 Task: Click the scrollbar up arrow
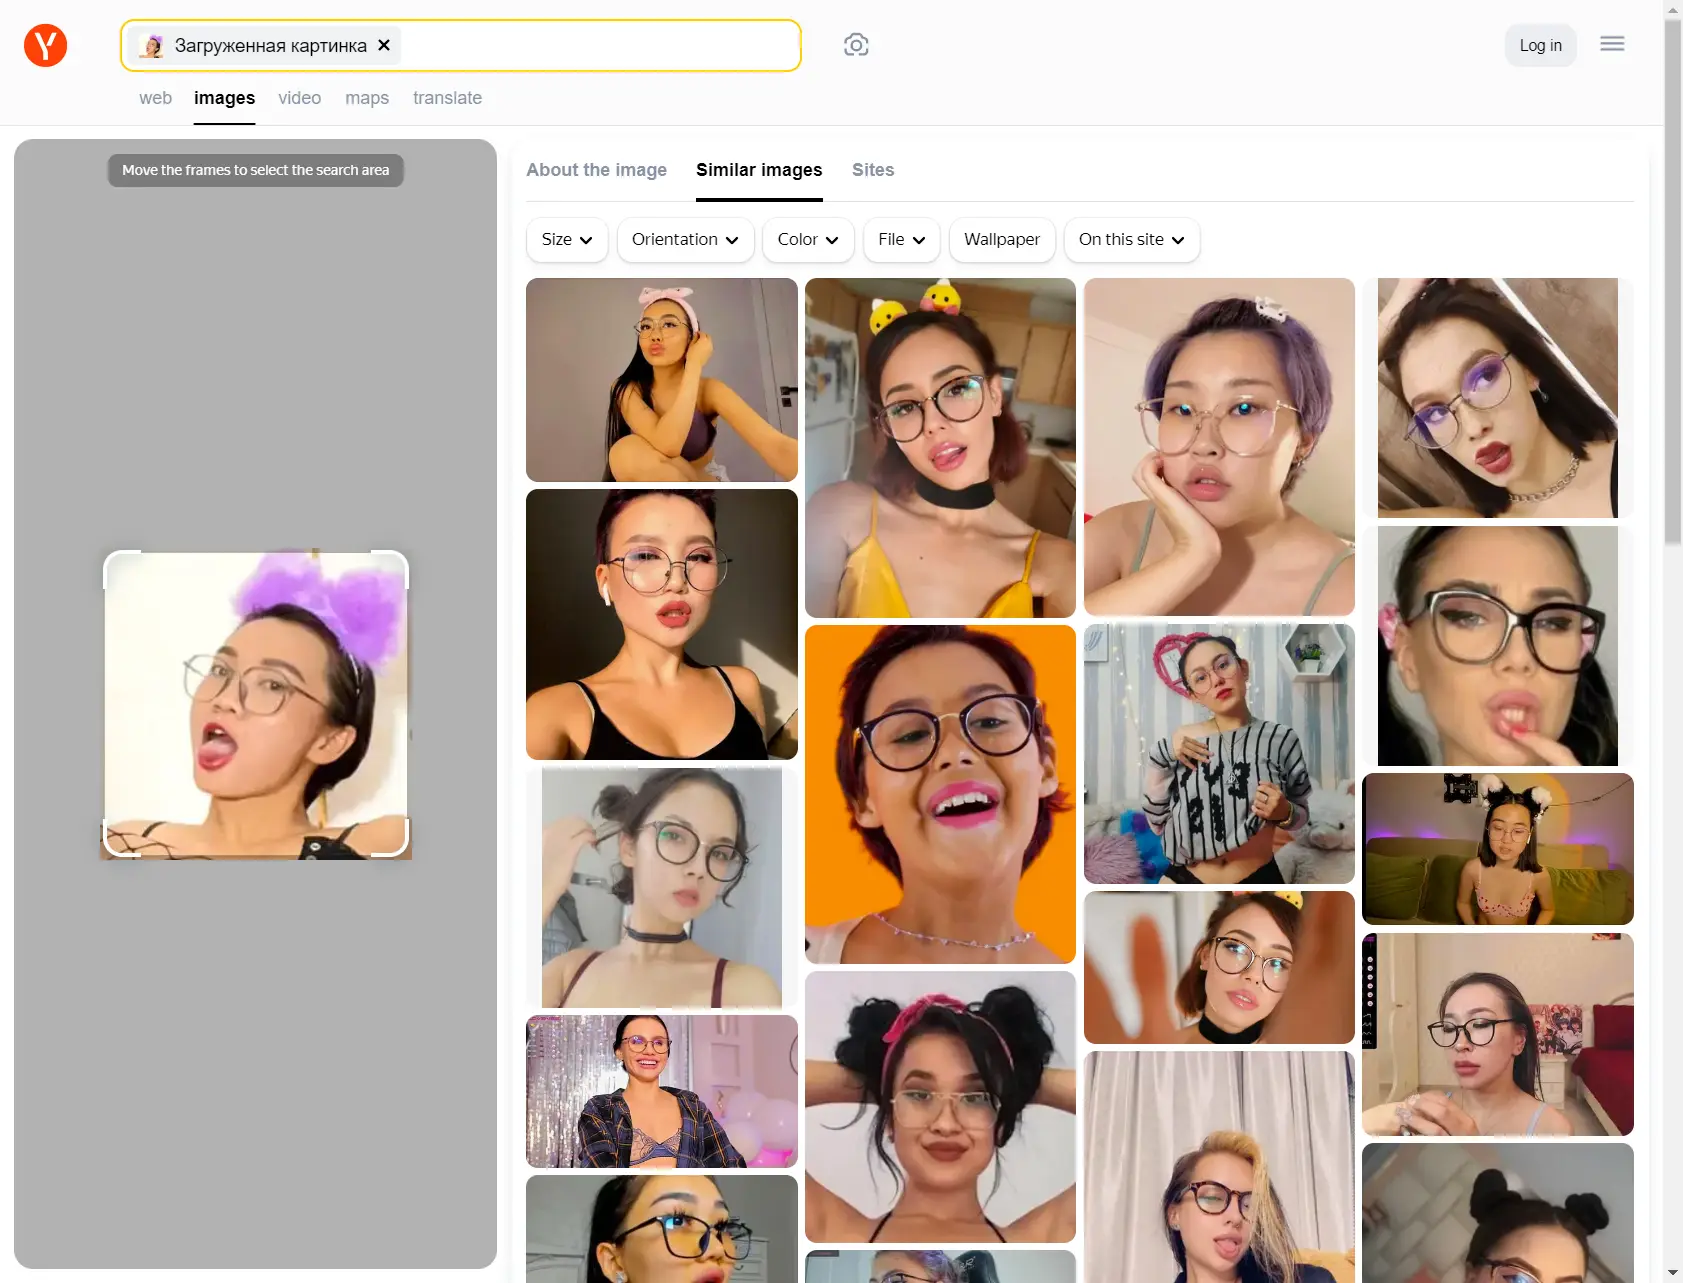(1673, 10)
